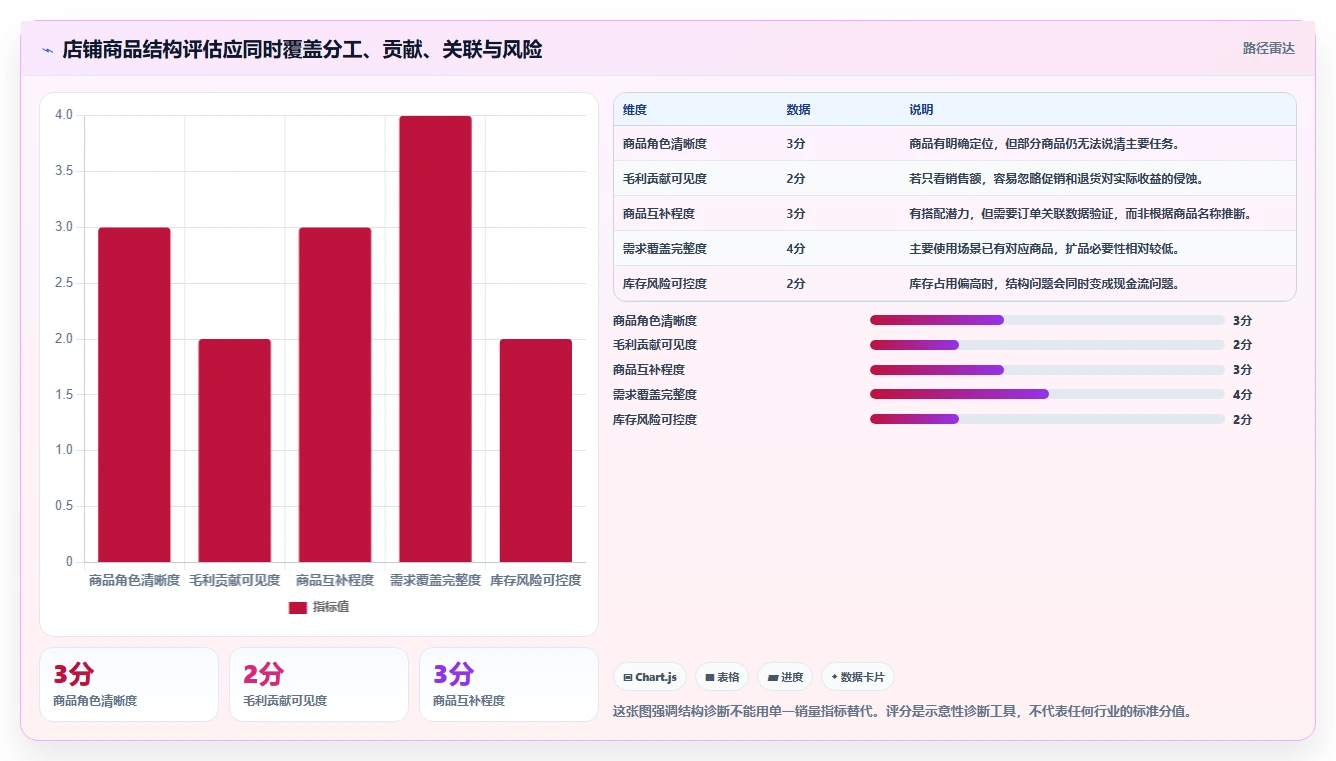Select the Chart.js chip

649,677
